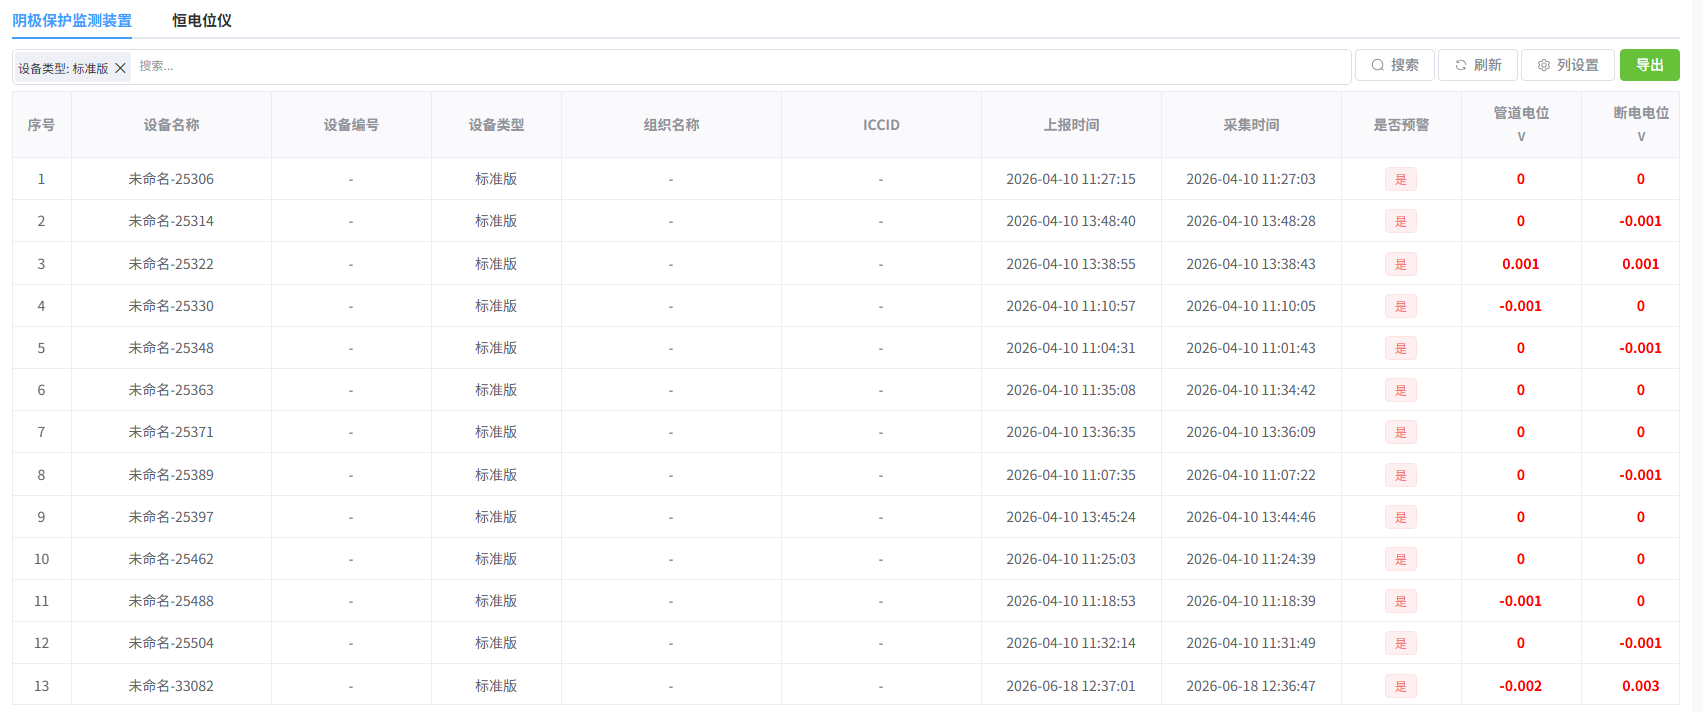The height and width of the screenshot is (712, 1702).
Task: Click the 采集时间 column header
Action: click(1251, 125)
